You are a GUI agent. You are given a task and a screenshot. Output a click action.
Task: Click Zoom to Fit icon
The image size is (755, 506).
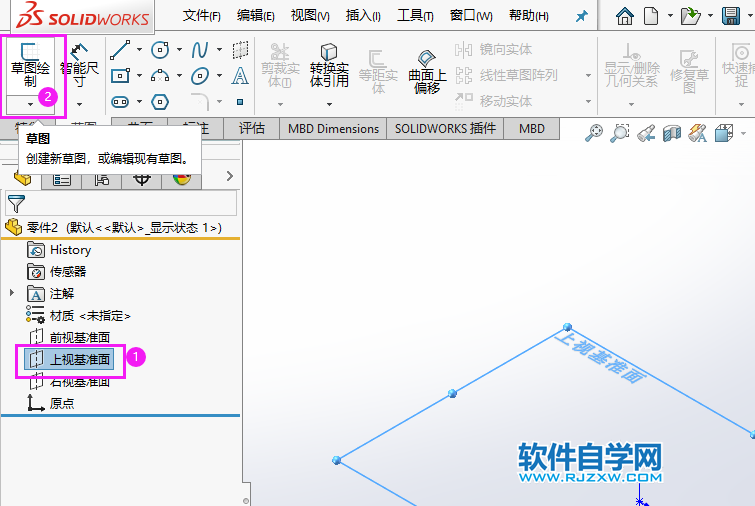coord(594,133)
